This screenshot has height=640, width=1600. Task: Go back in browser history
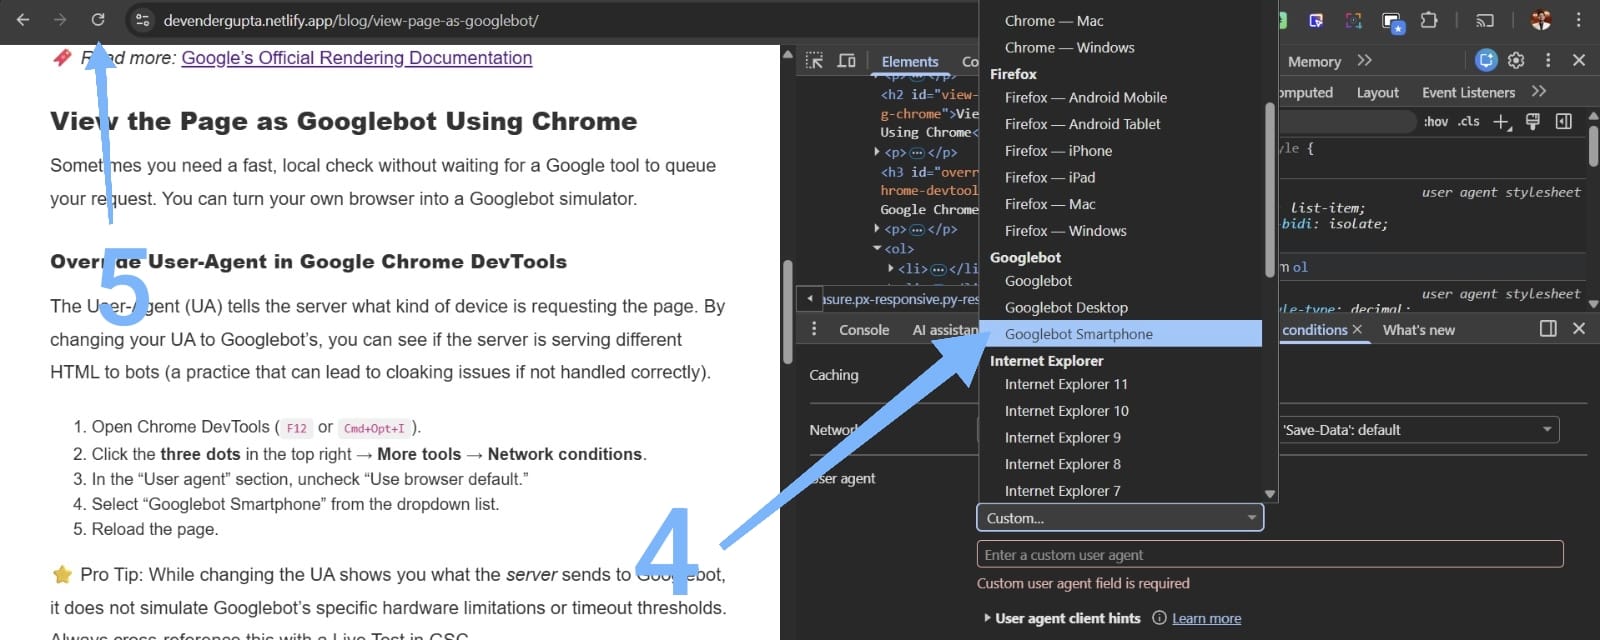coord(23,20)
